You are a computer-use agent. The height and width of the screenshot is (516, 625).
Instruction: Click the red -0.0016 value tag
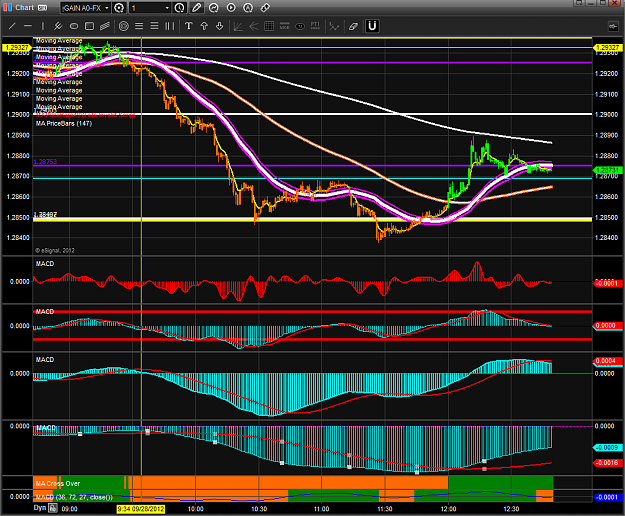tap(607, 463)
